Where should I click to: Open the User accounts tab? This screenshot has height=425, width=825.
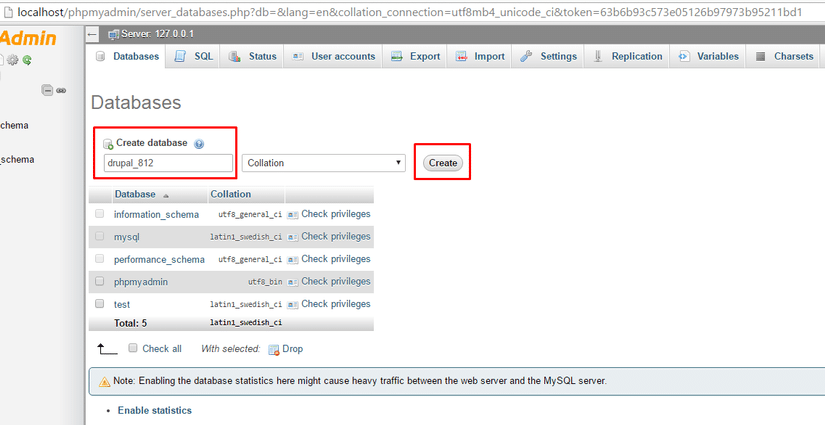coord(334,56)
